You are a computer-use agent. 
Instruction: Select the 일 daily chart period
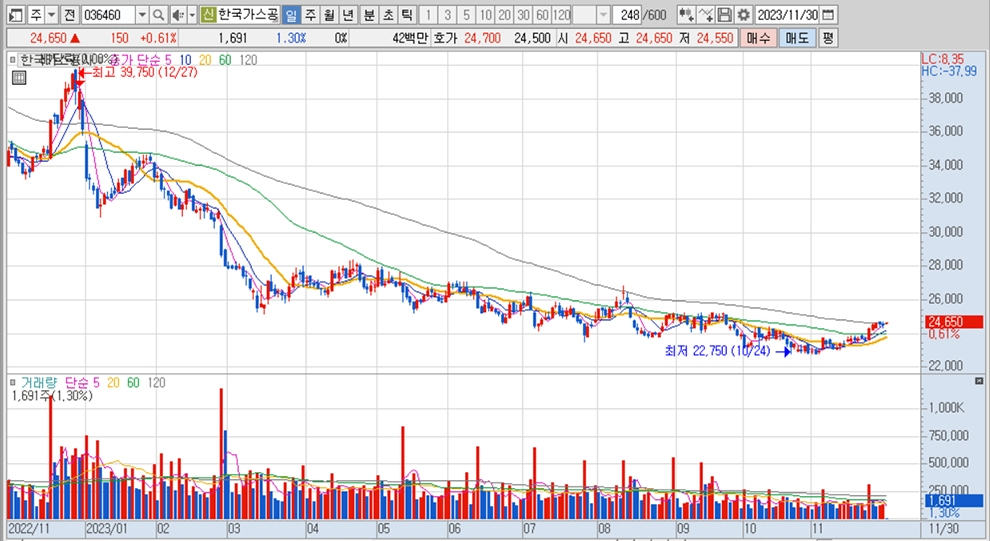[x=290, y=15]
